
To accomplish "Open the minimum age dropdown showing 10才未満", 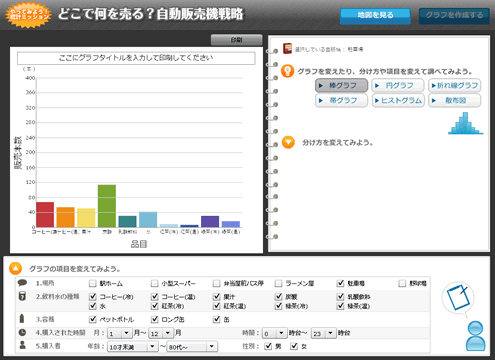I will click(132, 347).
